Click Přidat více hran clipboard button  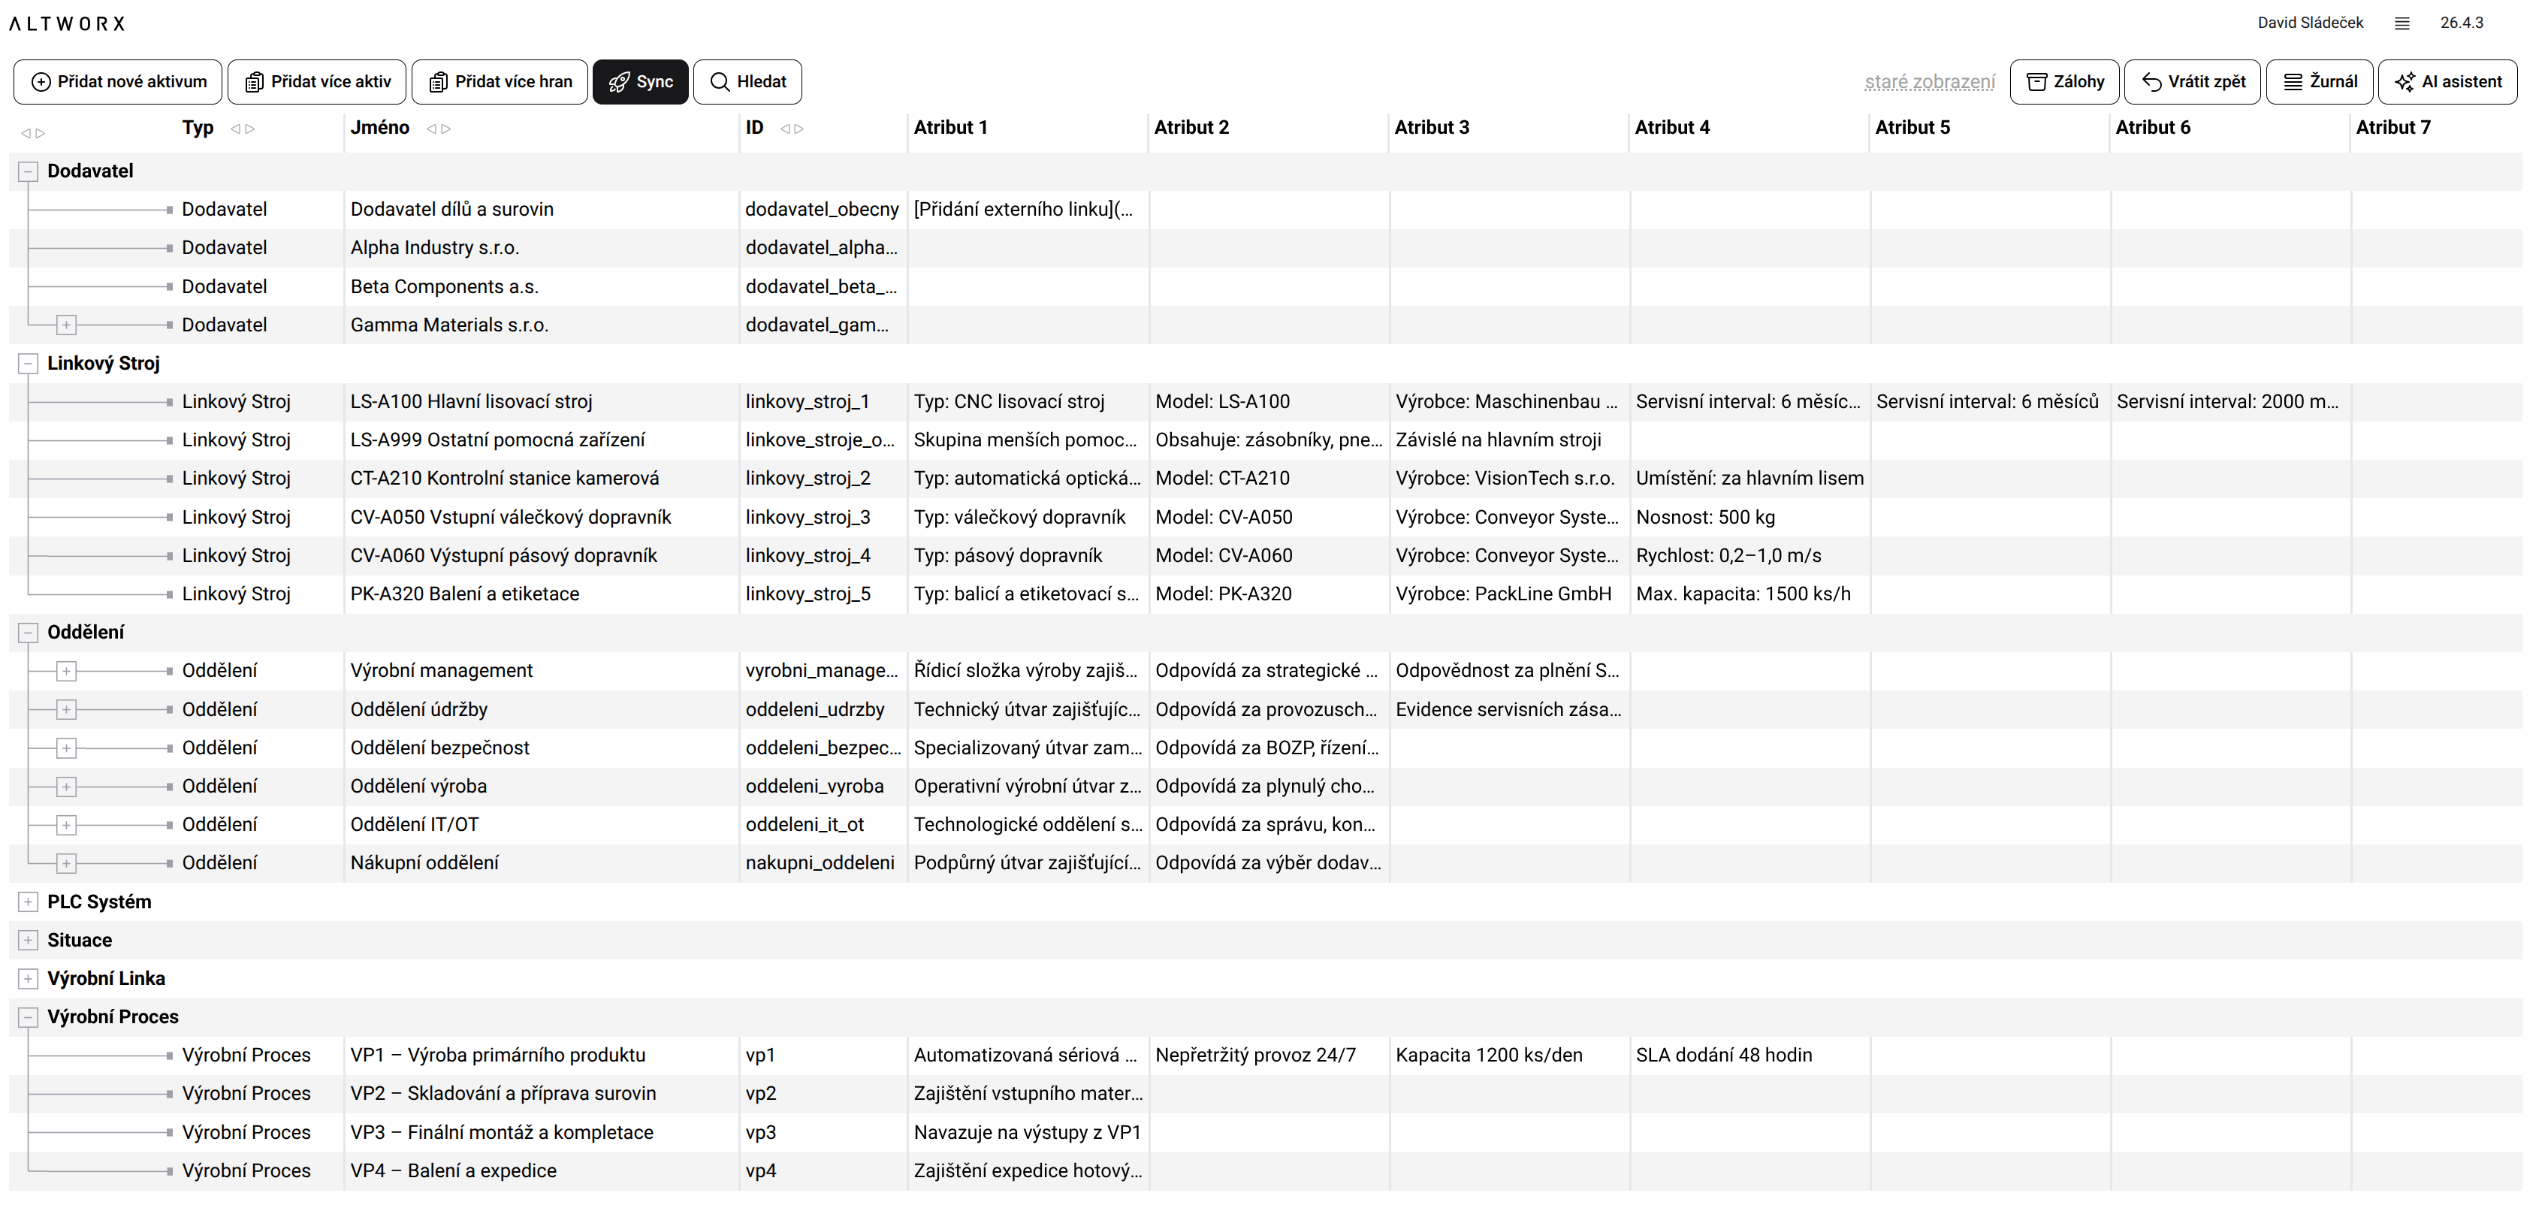502,82
